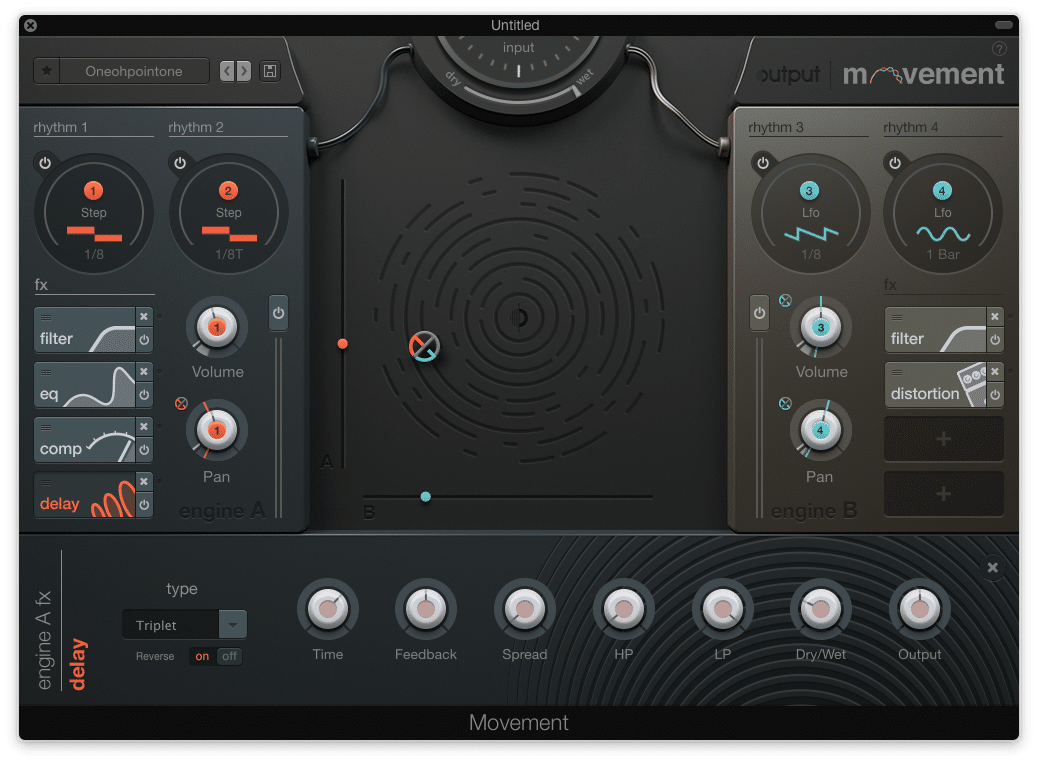Screen dimensions: 1038x763
Task: Open the distortion effect slot
Action: click(x=936, y=384)
